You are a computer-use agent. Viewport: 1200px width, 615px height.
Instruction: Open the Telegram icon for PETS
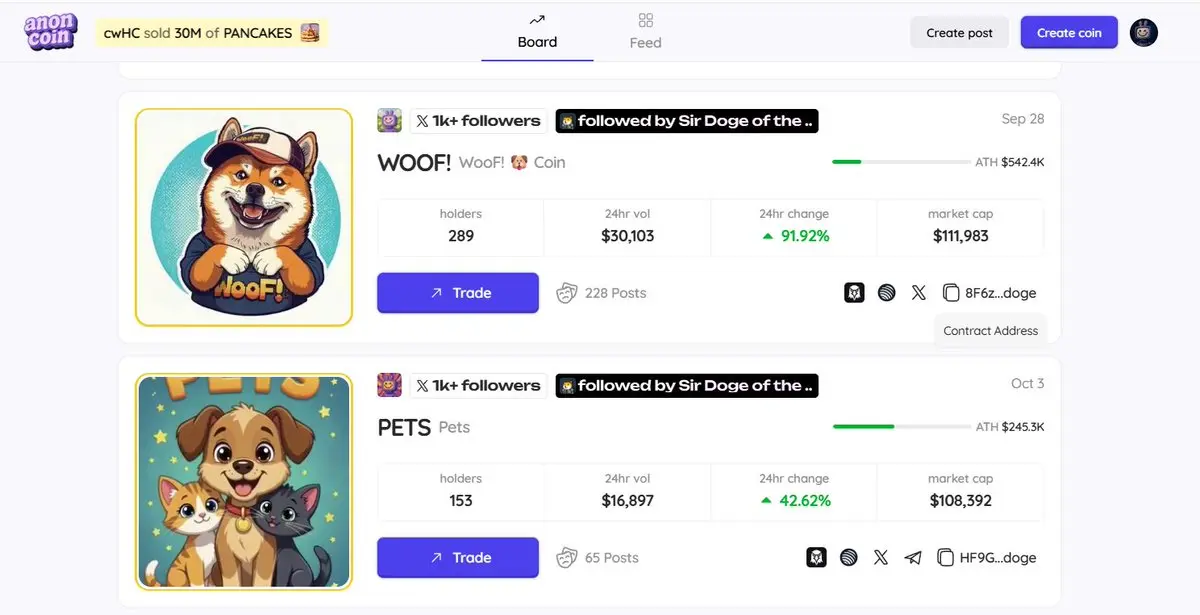pos(912,558)
